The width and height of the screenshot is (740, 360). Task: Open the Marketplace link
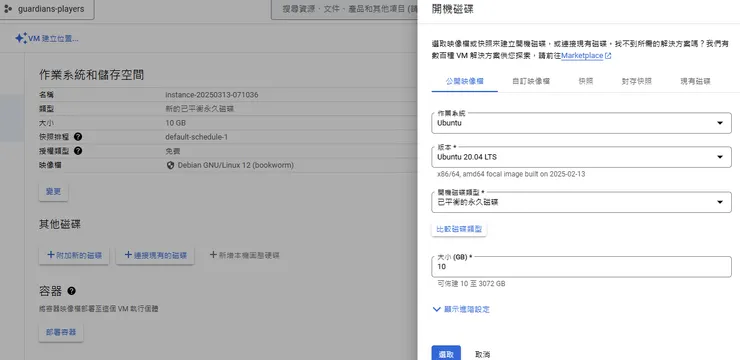coord(582,56)
